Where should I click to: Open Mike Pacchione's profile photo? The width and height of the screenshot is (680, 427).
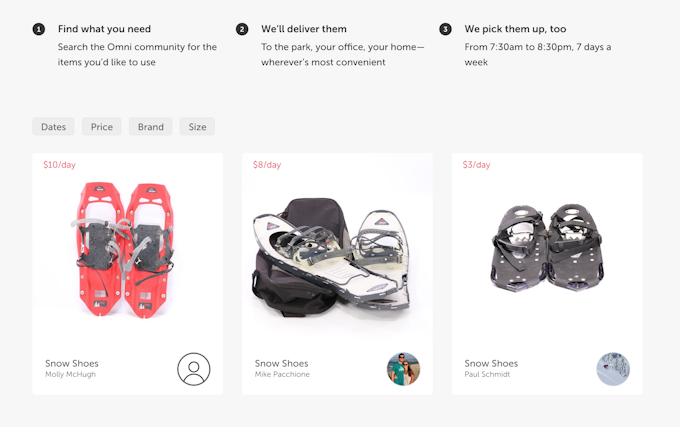[403, 369]
